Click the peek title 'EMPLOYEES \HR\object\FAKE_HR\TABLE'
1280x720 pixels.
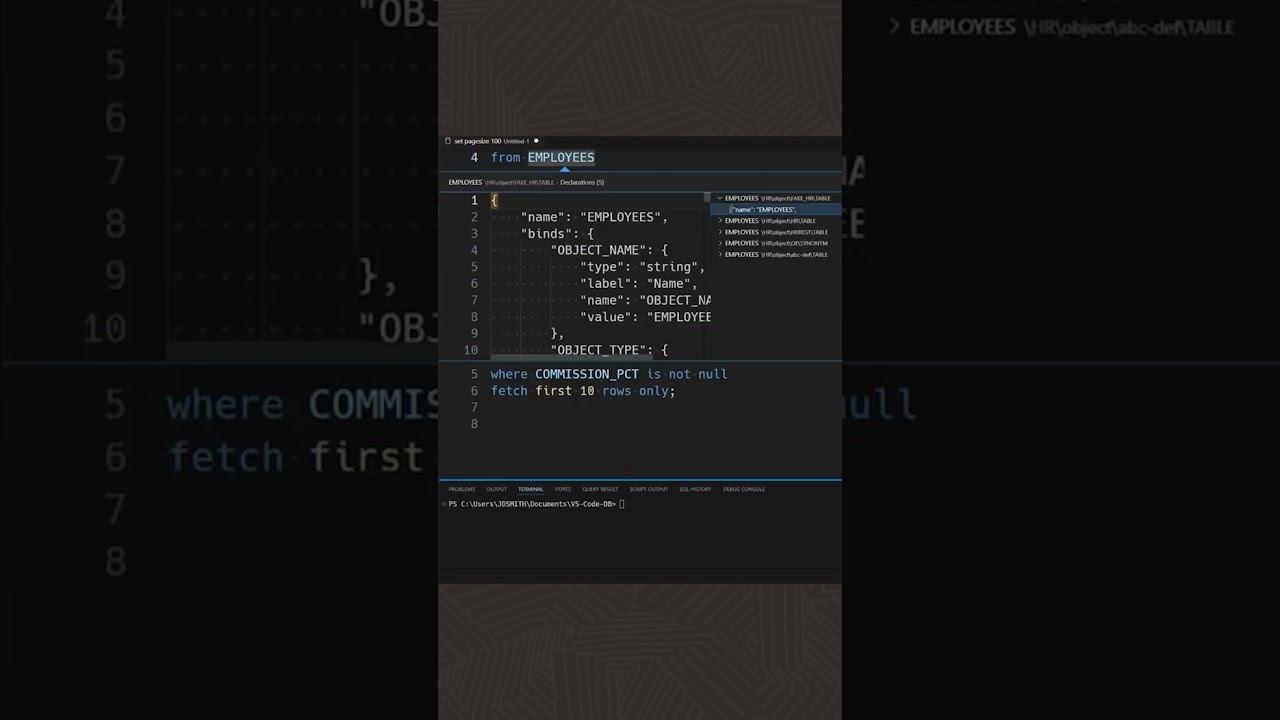click(501, 182)
